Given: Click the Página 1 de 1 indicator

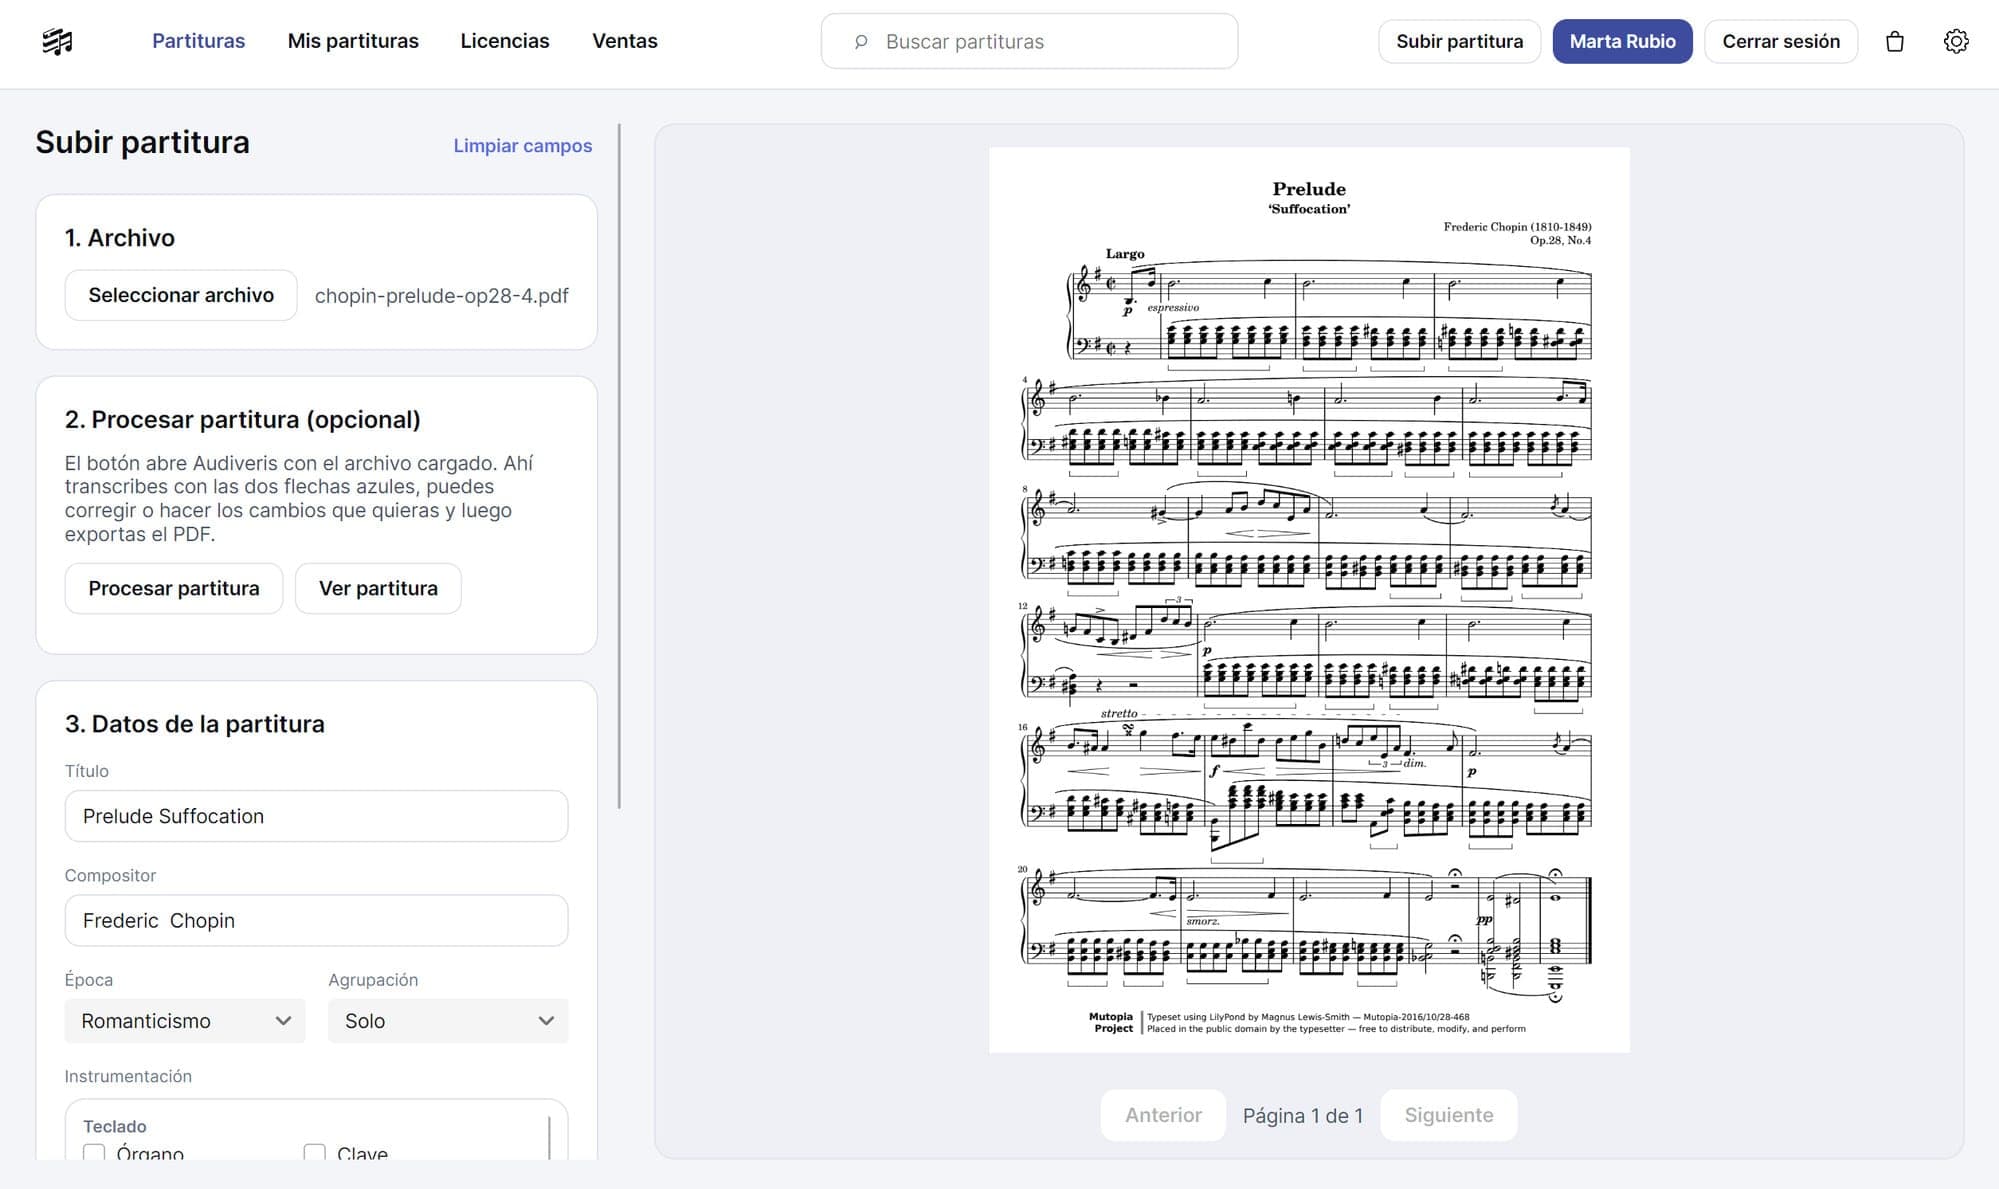Looking at the screenshot, I should 1303,1116.
